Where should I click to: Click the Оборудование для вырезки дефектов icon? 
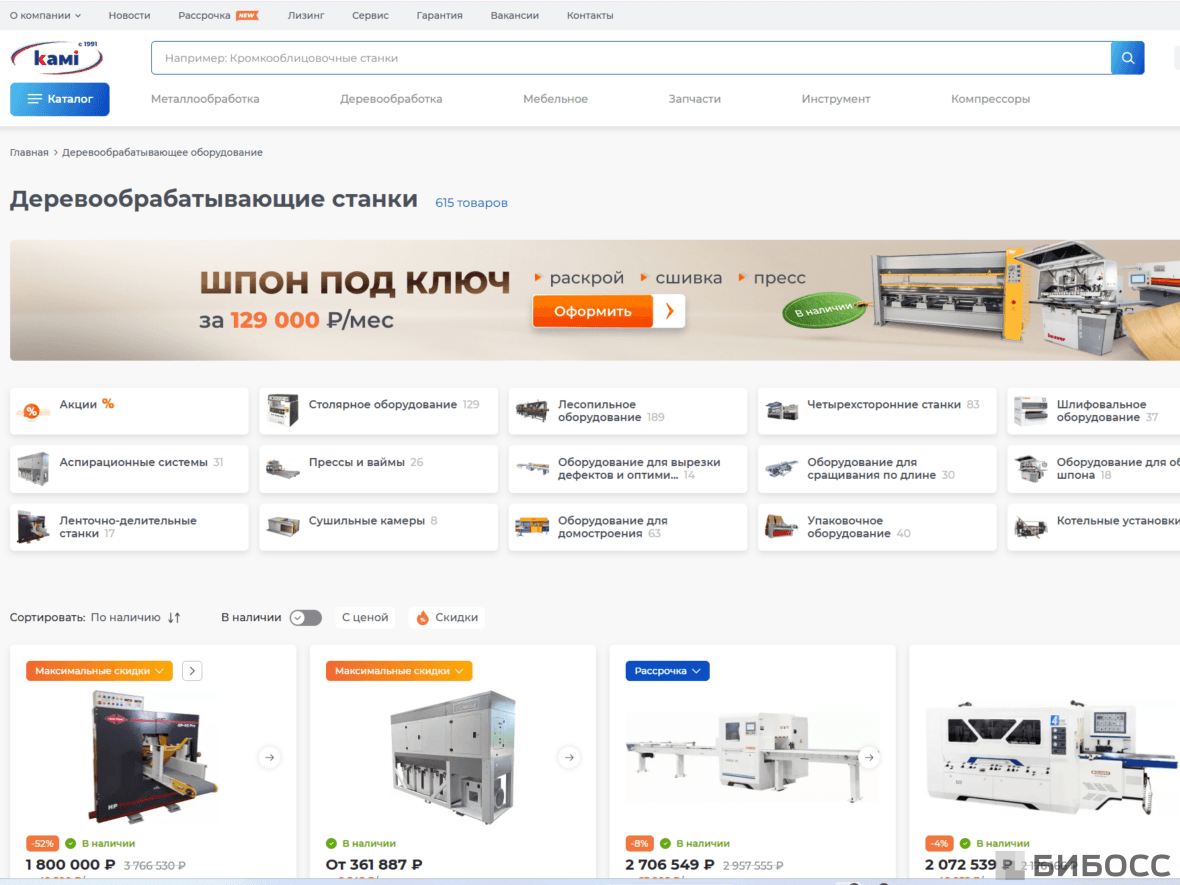coord(532,469)
